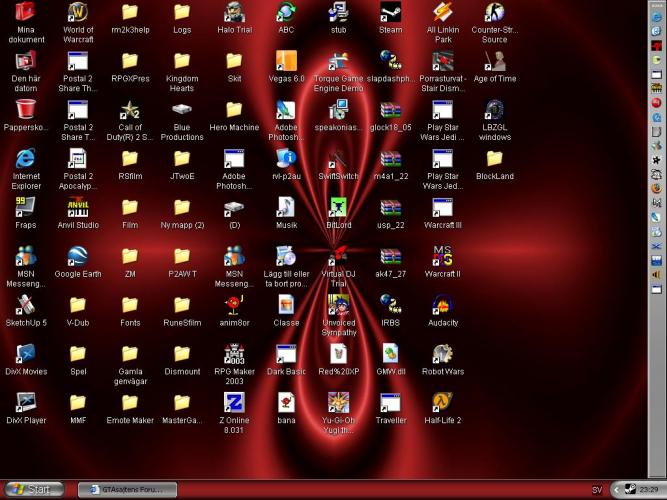Viewport: 667px width, 500px height.
Task: Open Porrasturvat Stair Dismount shortcut
Action: click(x=442, y=61)
